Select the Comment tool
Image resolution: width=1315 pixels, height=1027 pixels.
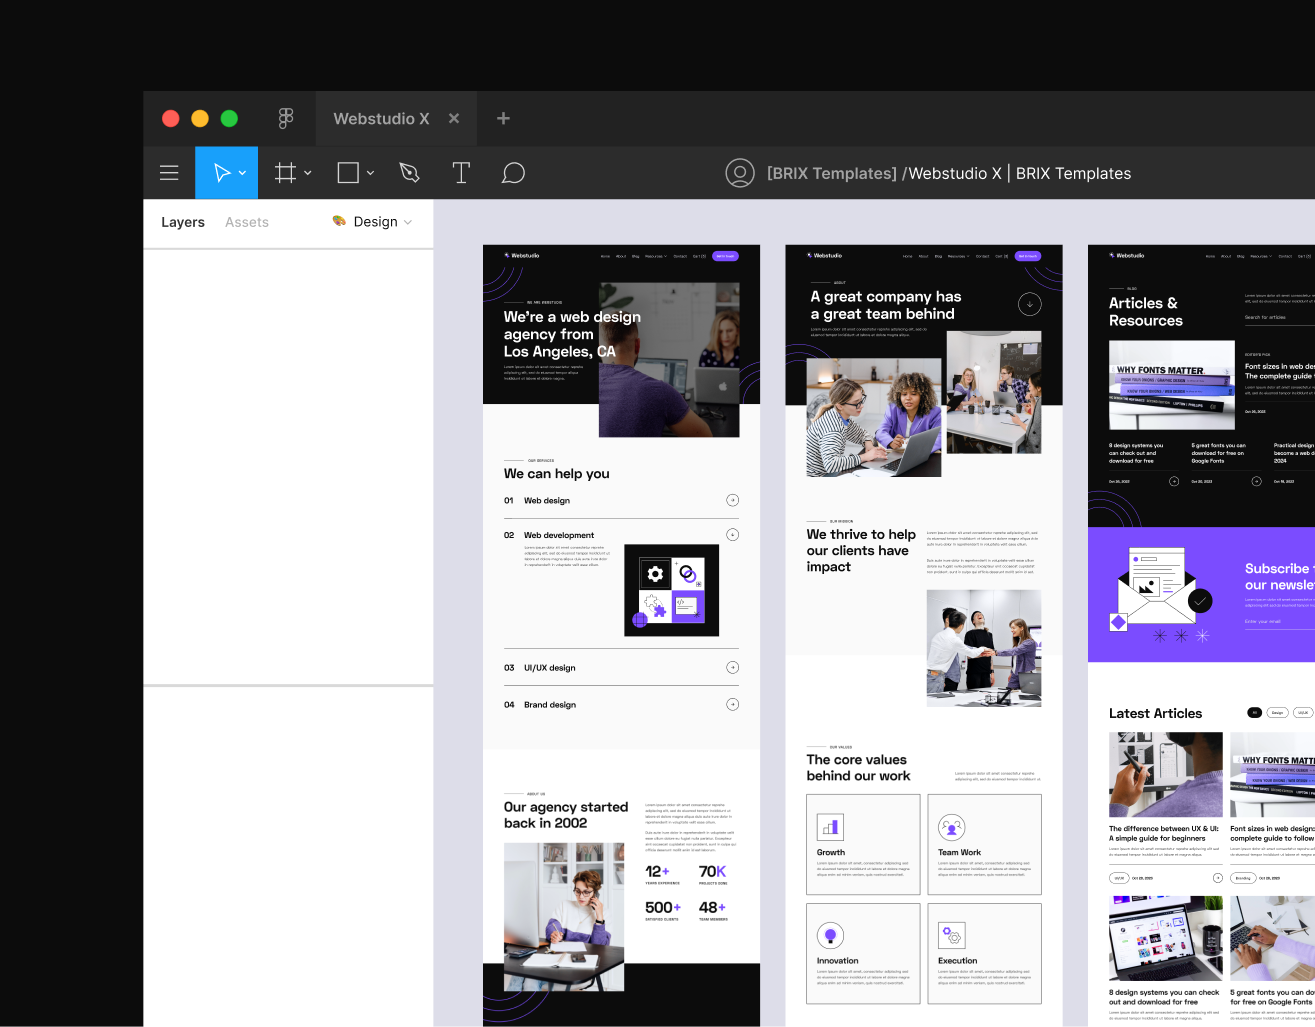click(513, 173)
